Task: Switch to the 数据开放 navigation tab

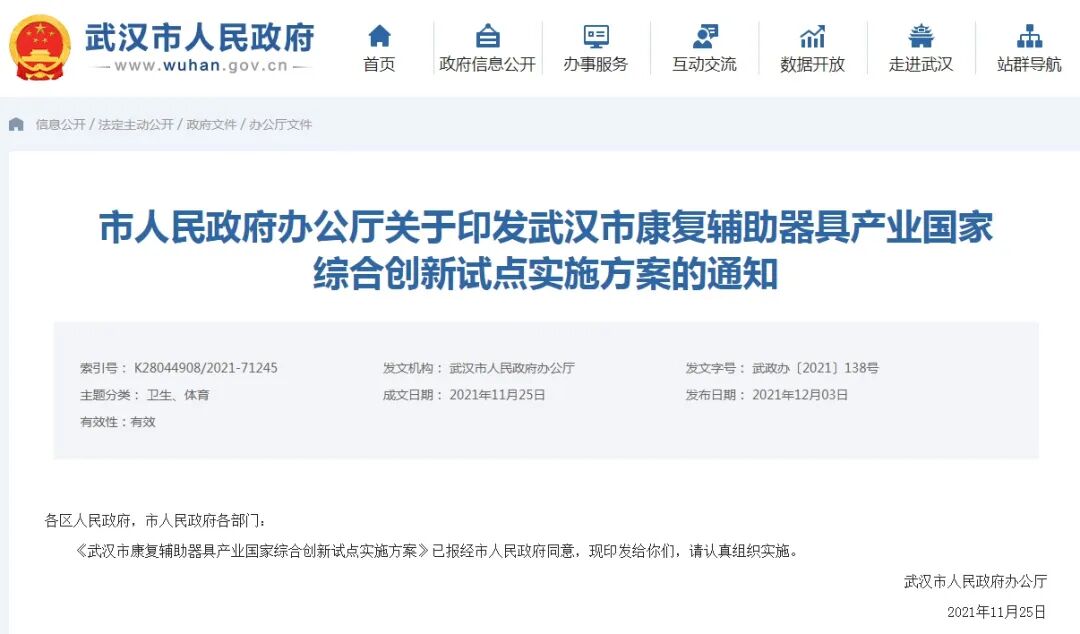Action: (812, 62)
